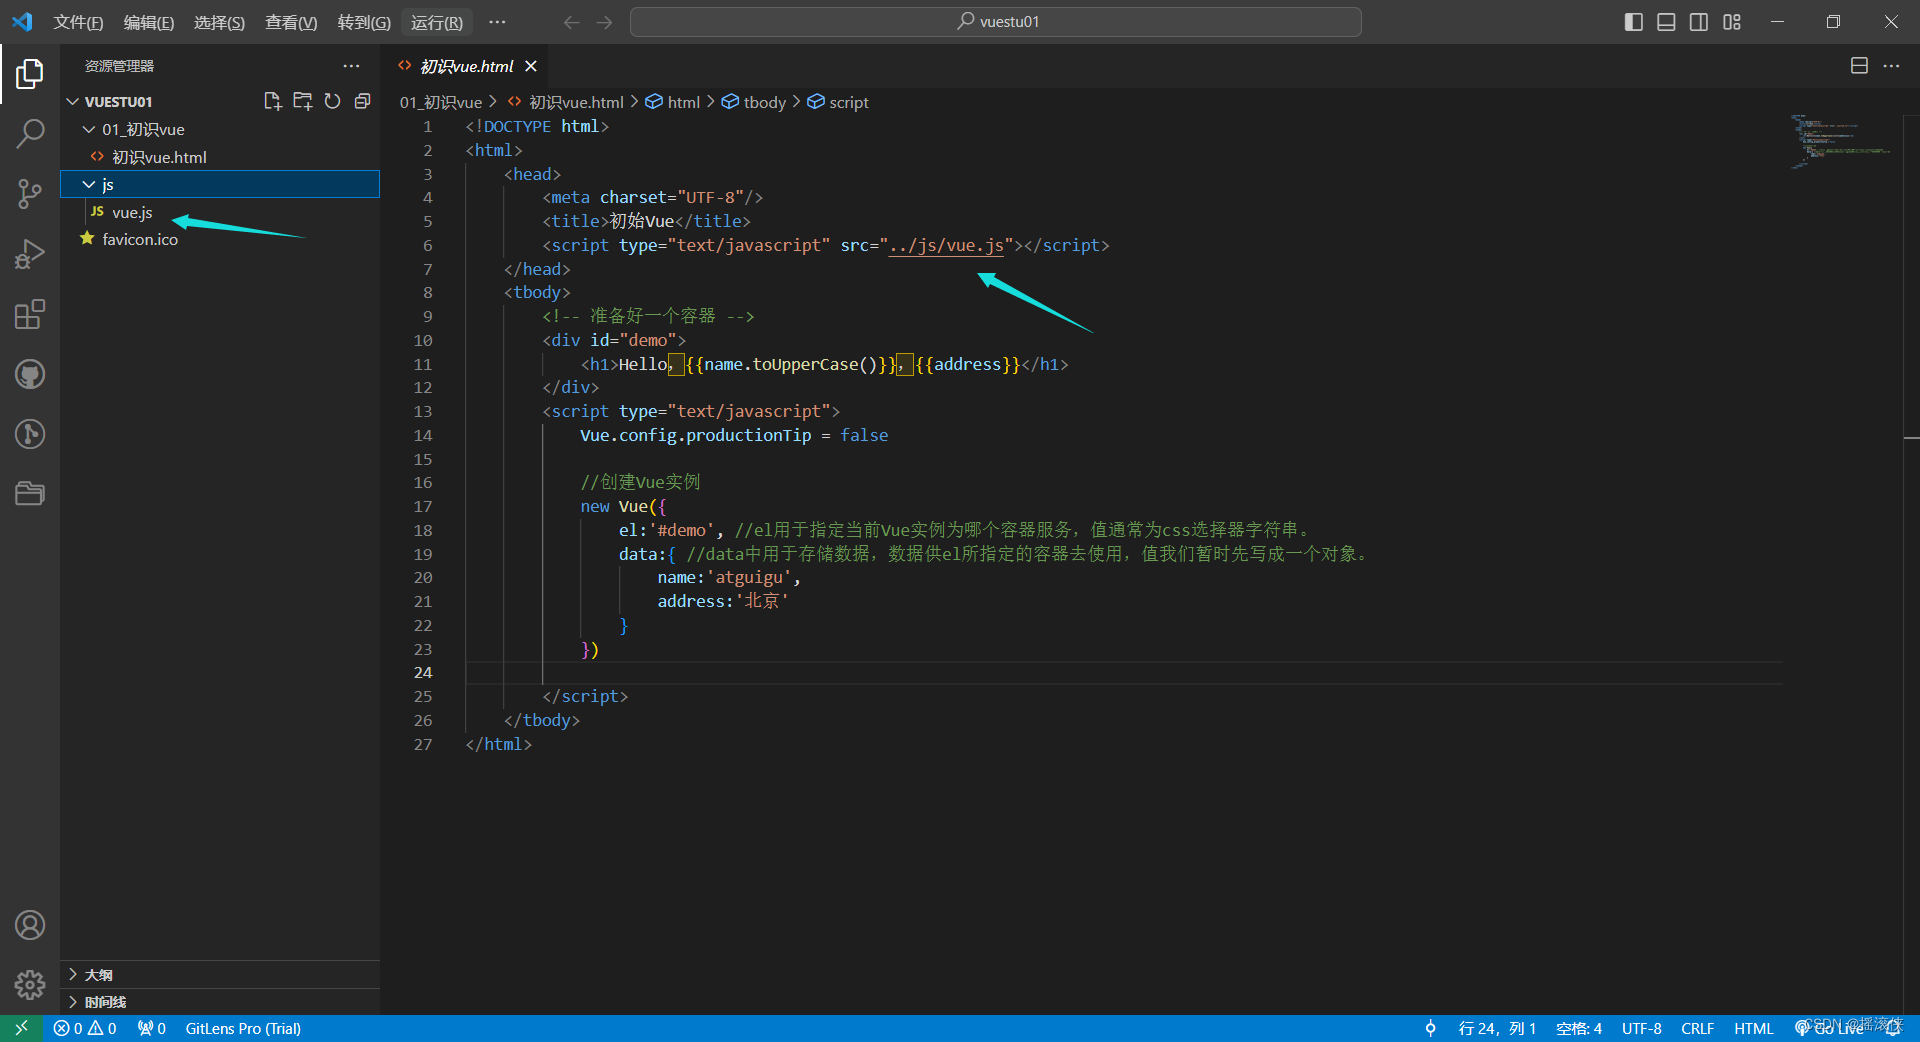This screenshot has width=1920, height=1042.
Task: Click the New Folder icon in explorer
Action: coord(302,101)
